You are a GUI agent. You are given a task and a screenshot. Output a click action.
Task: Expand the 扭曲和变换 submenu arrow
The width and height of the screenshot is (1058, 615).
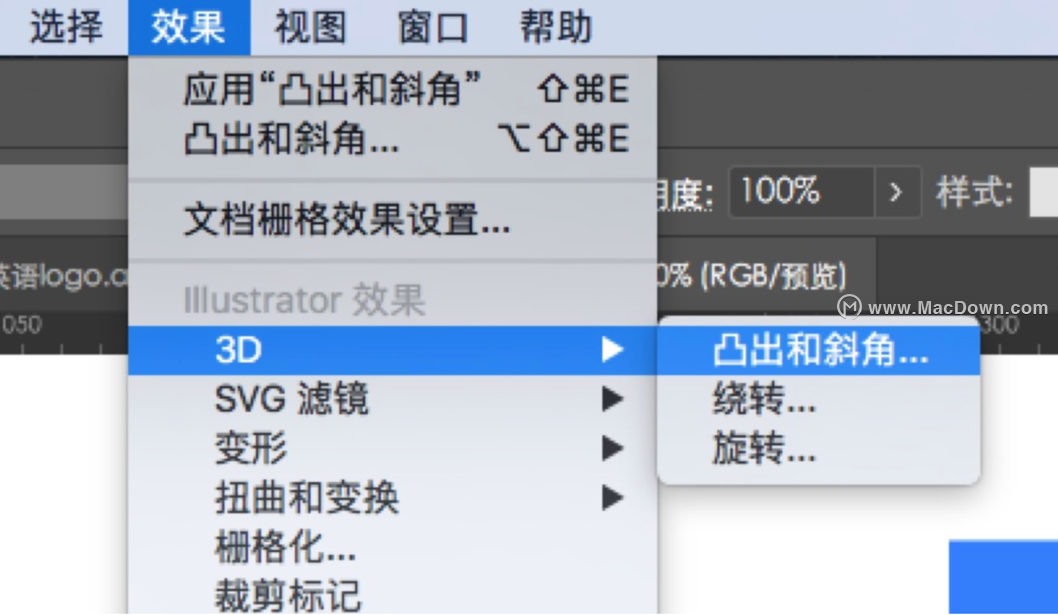[612, 498]
